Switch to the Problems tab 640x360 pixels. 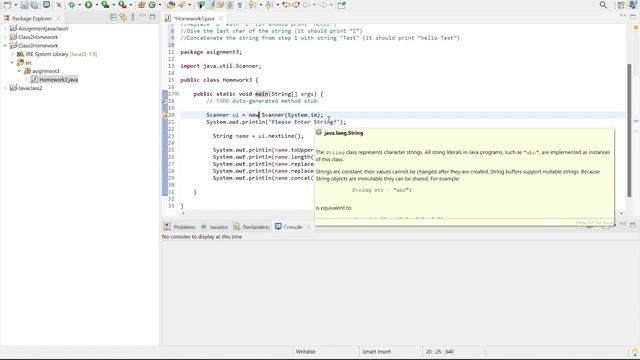pyautogui.click(x=180, y=227)
